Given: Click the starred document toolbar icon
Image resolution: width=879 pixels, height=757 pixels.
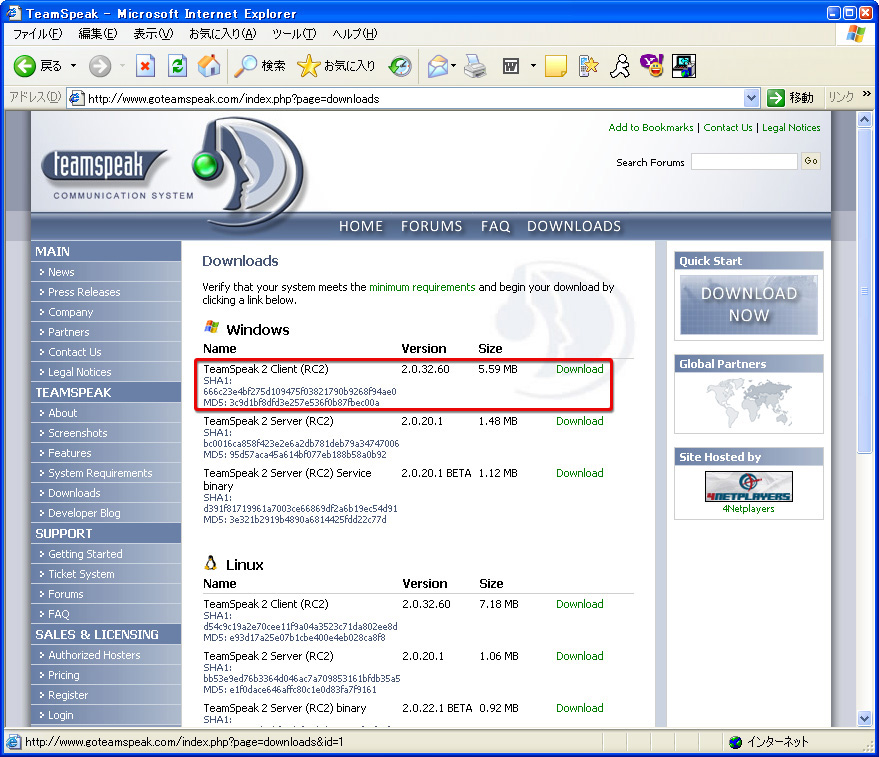Looking at the screenshot, I should pyautogui.click(x=589, y=66).
